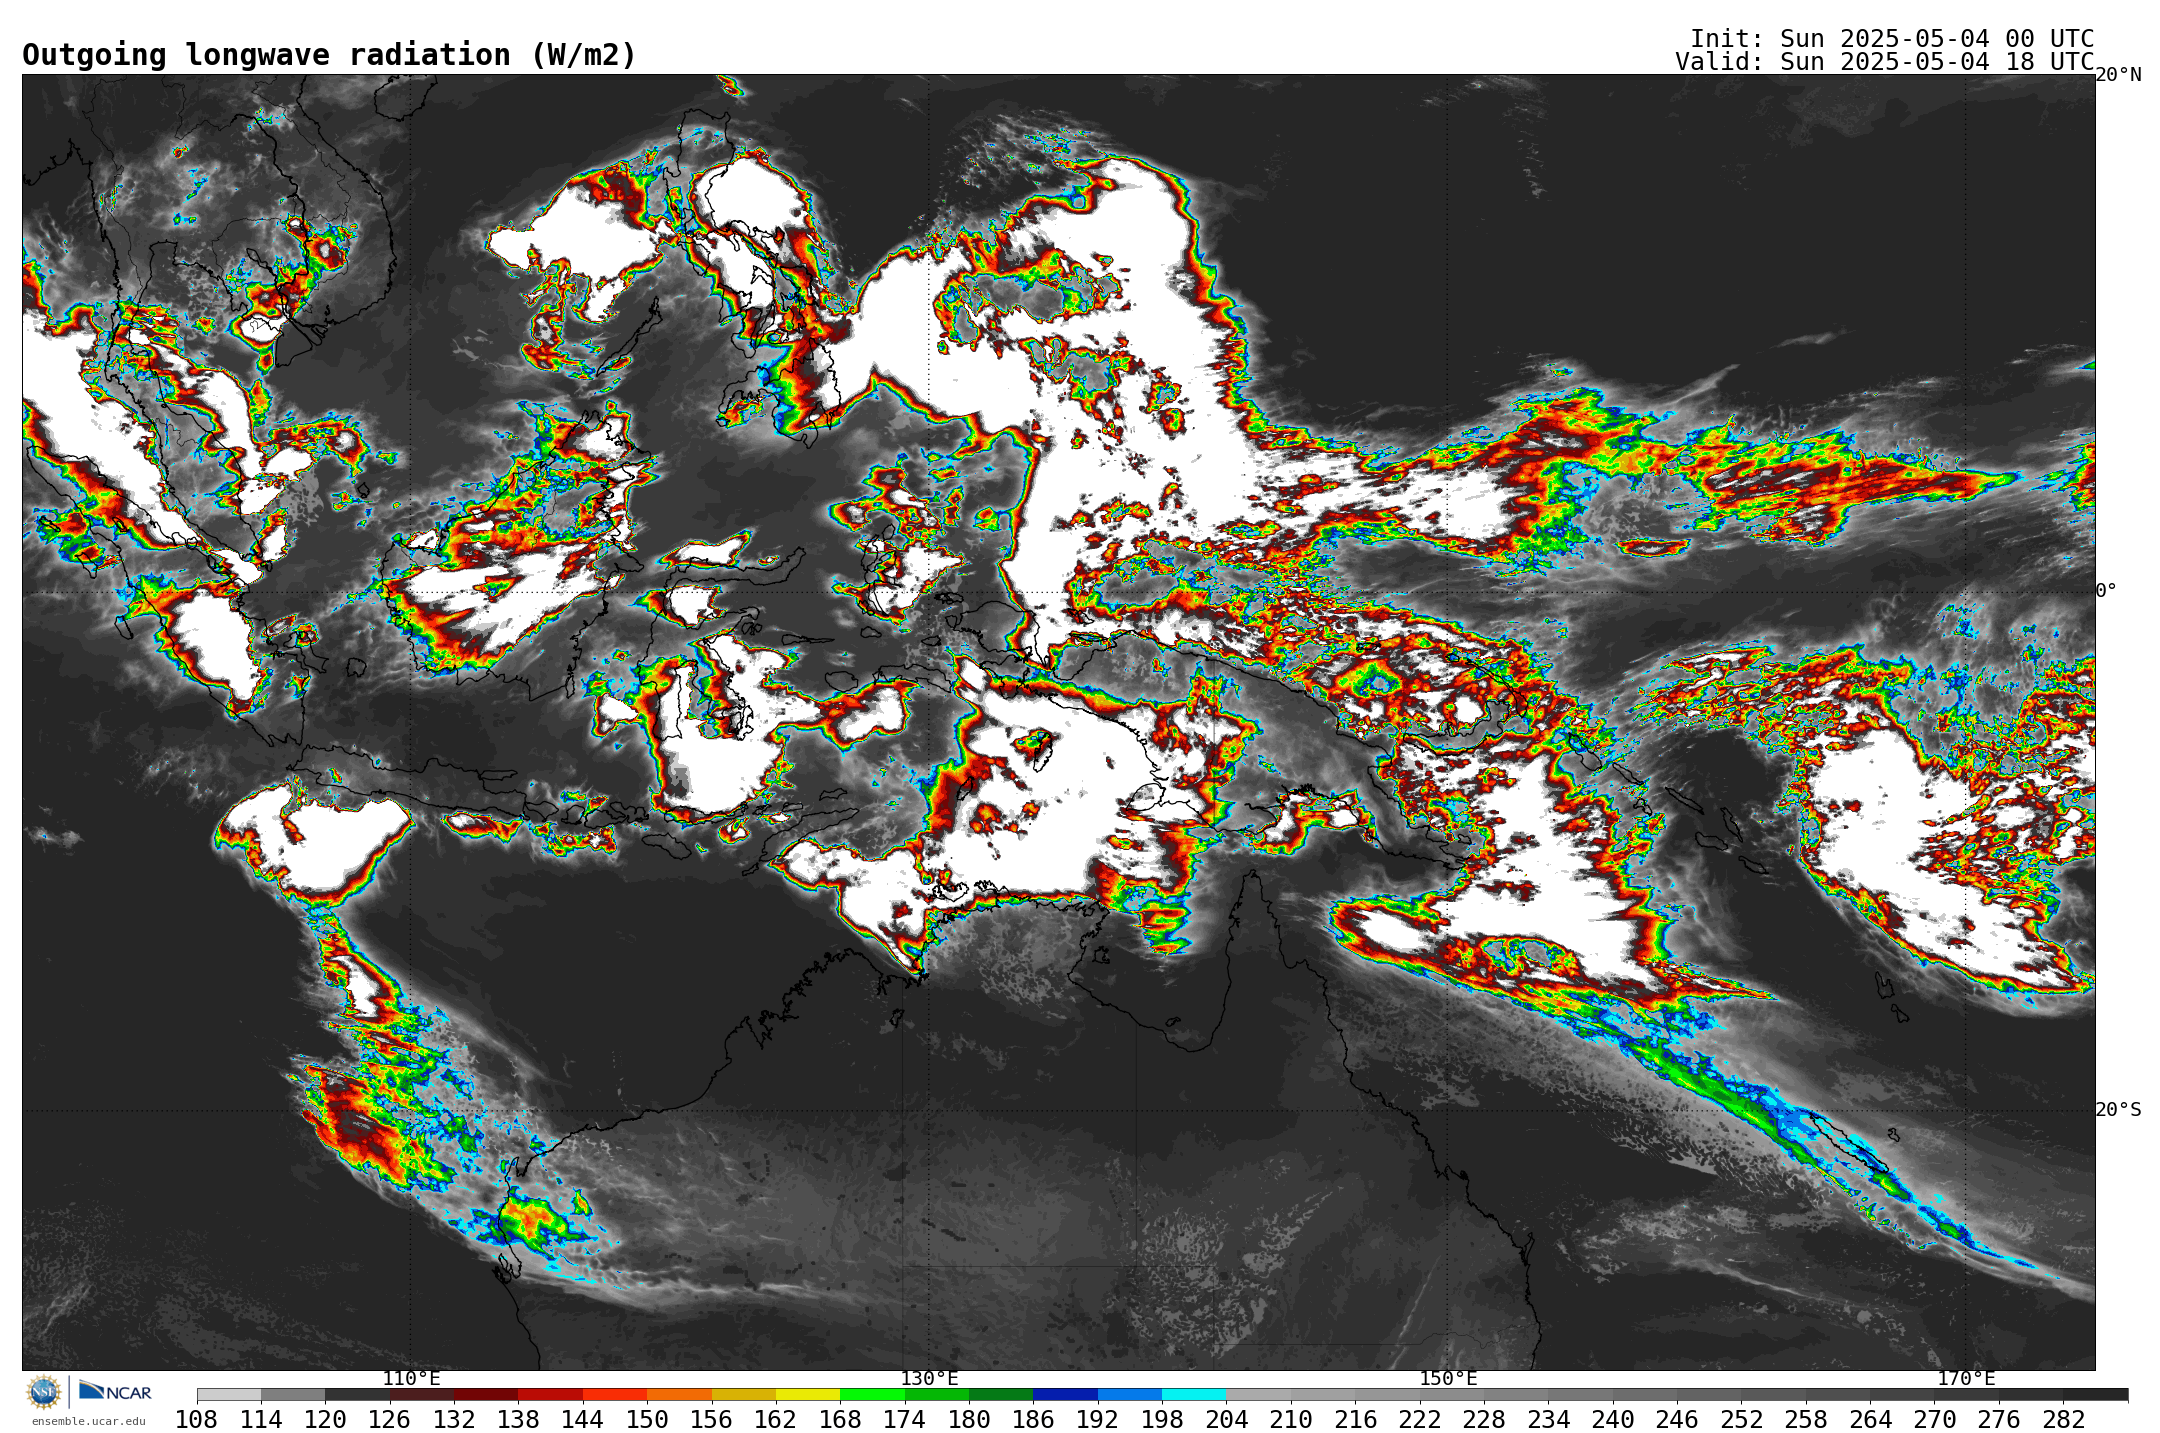Pick the bright green 168 colorbar swatch
The image size is (2160, 1433).
pos(872,1394)
